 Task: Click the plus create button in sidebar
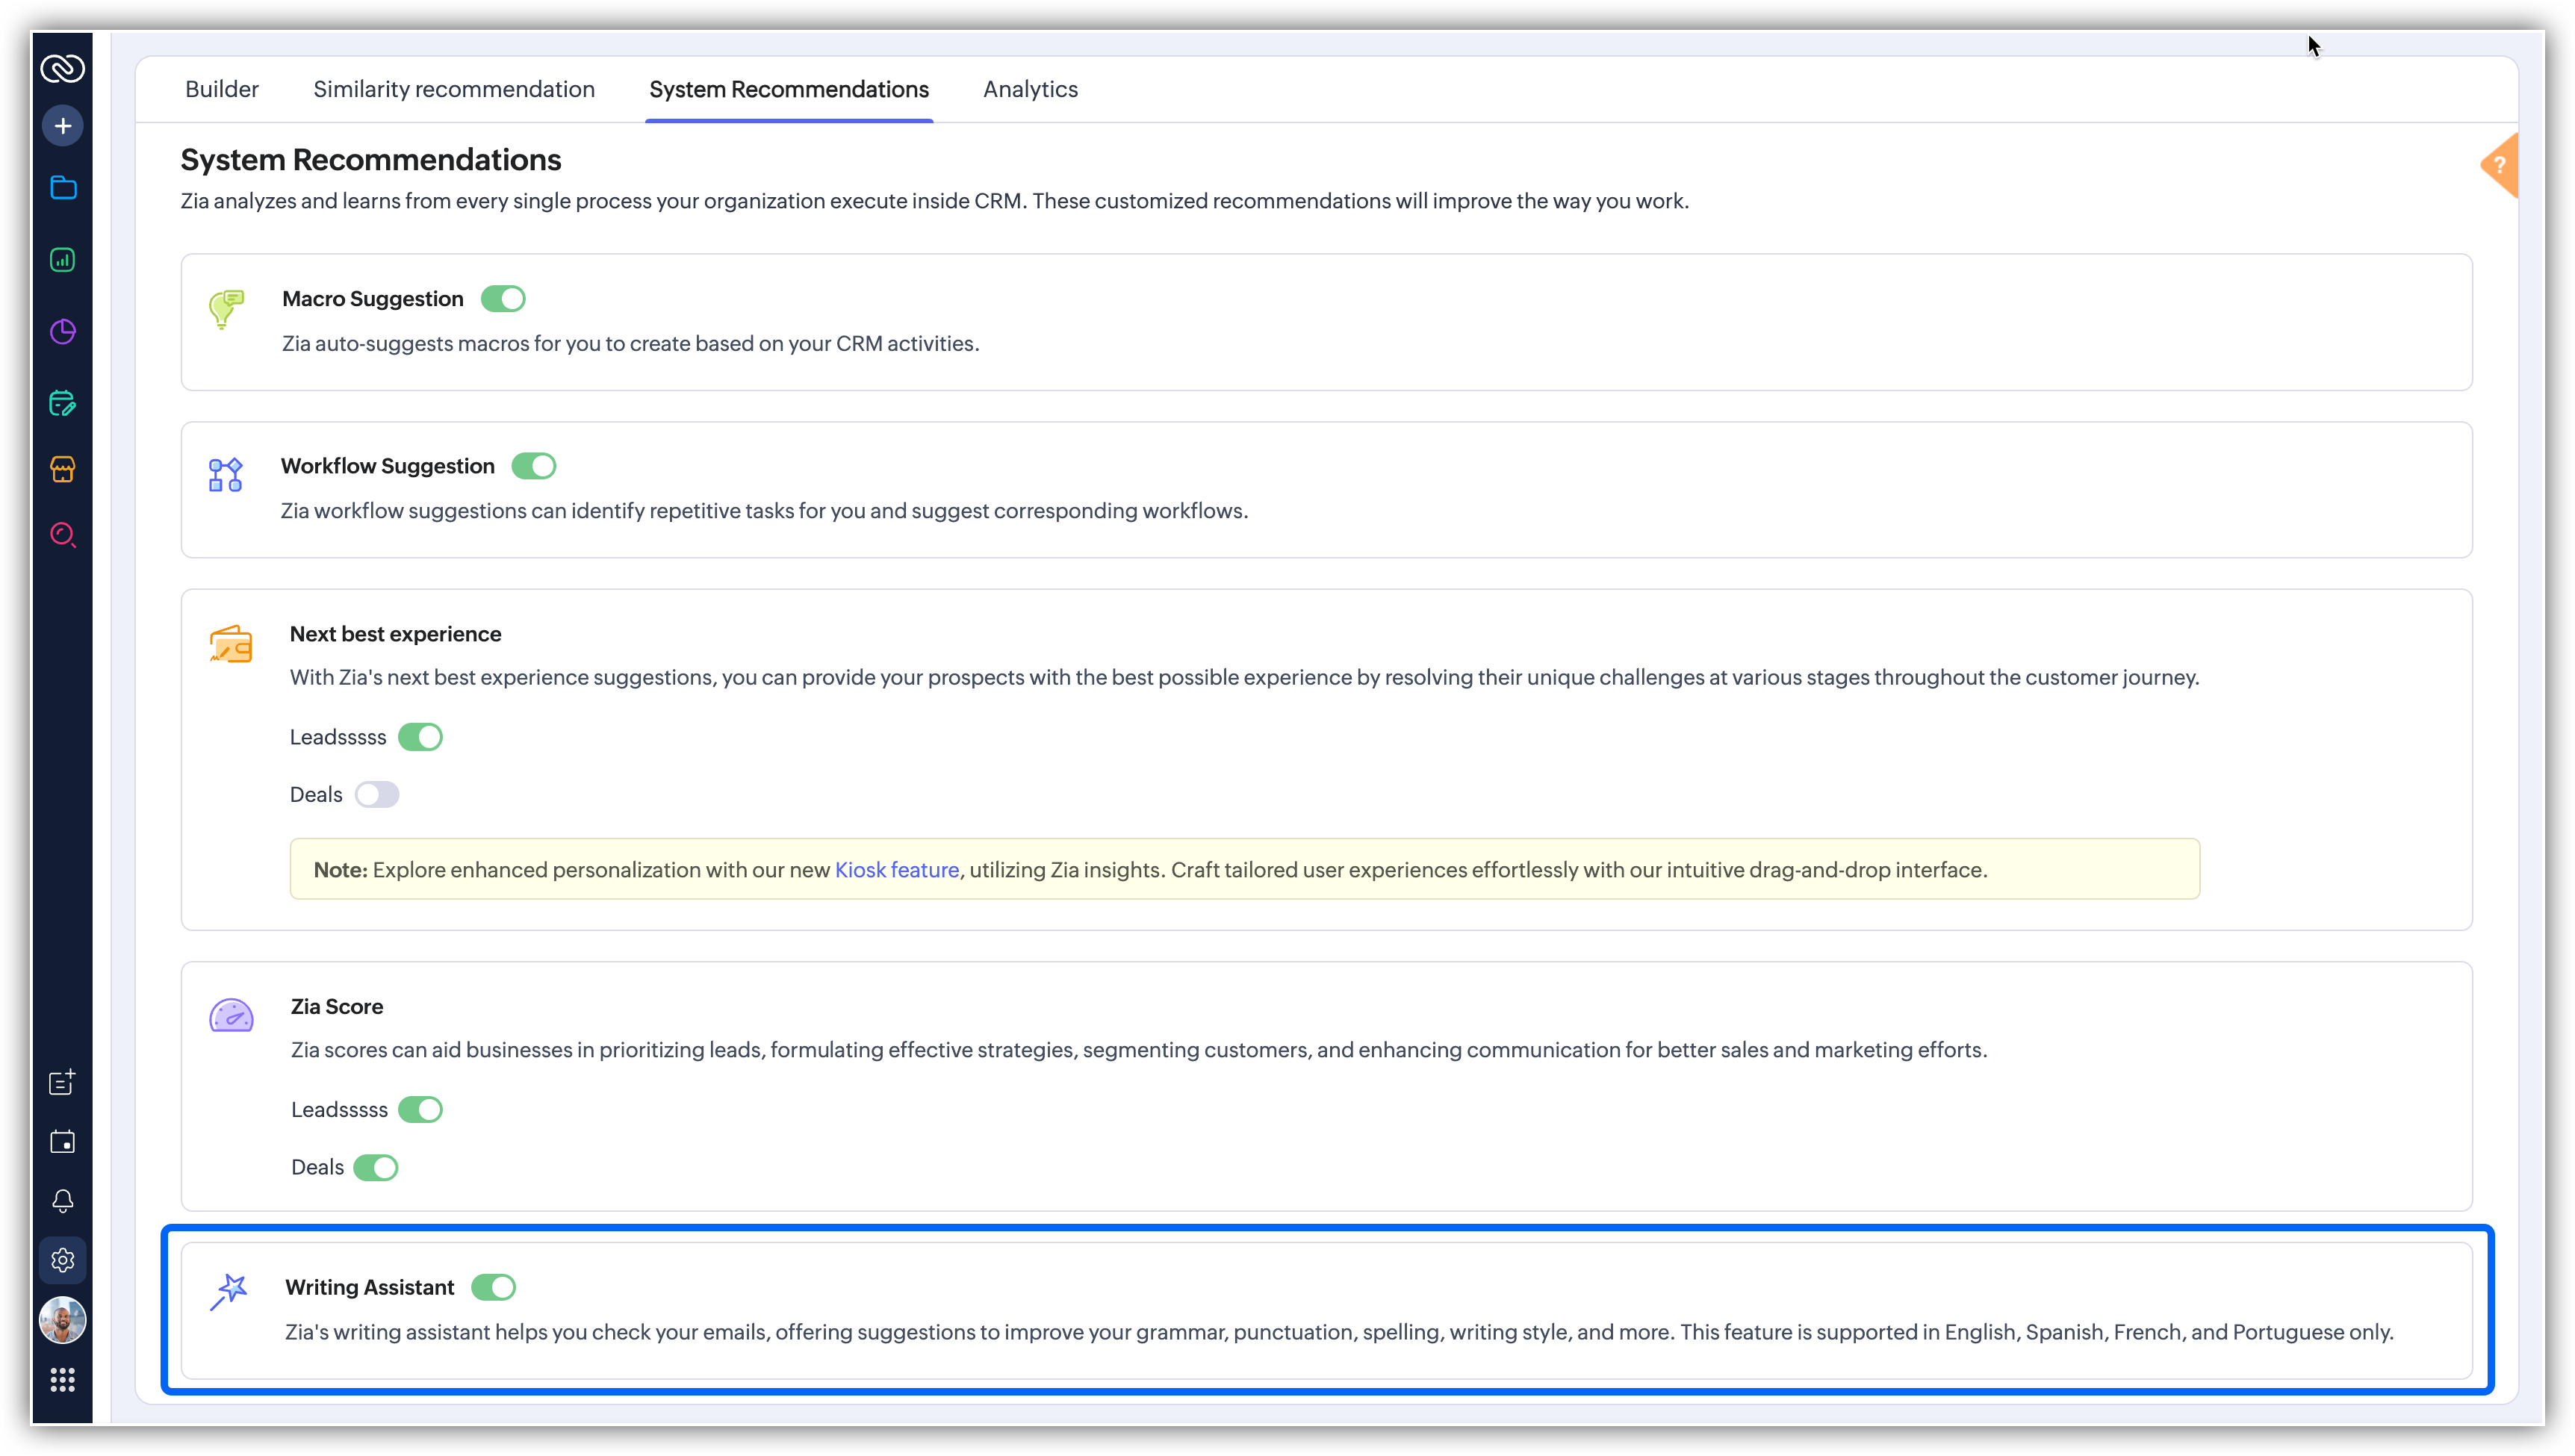click(63, 126)
